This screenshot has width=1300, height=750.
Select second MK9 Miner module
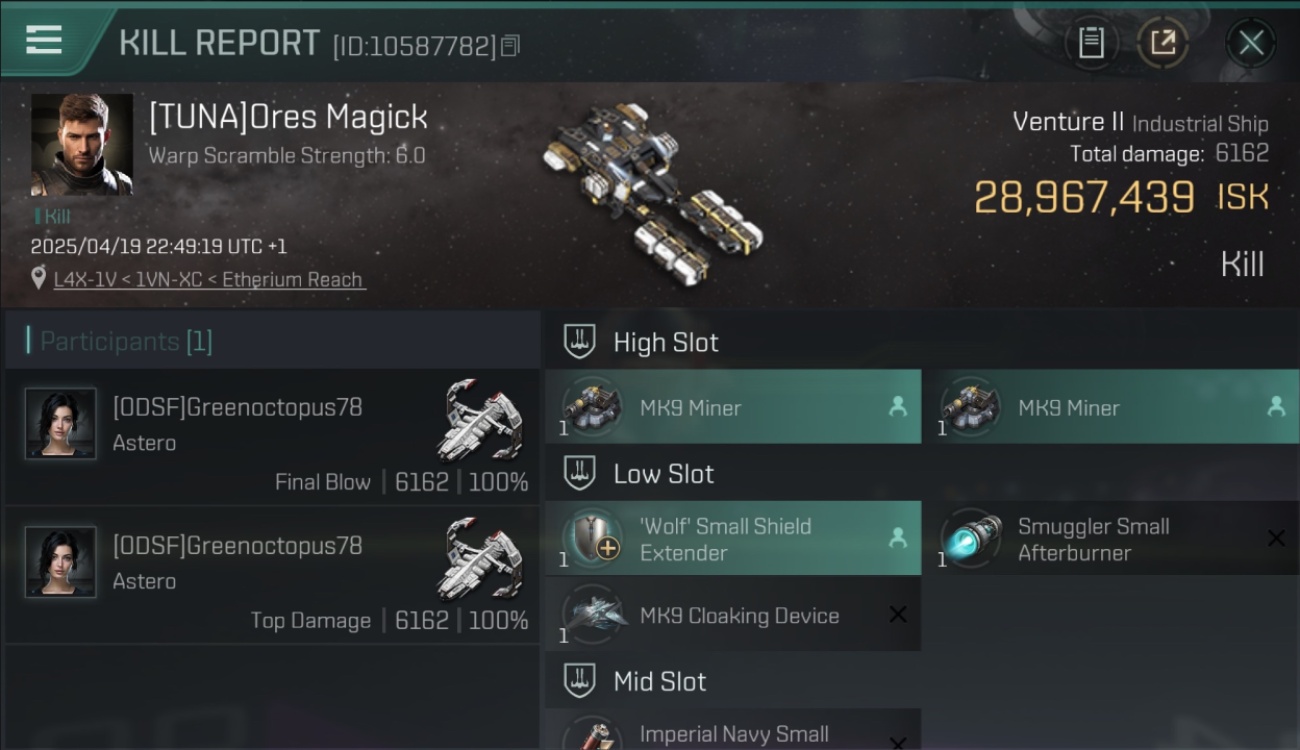pos(1111,407)
